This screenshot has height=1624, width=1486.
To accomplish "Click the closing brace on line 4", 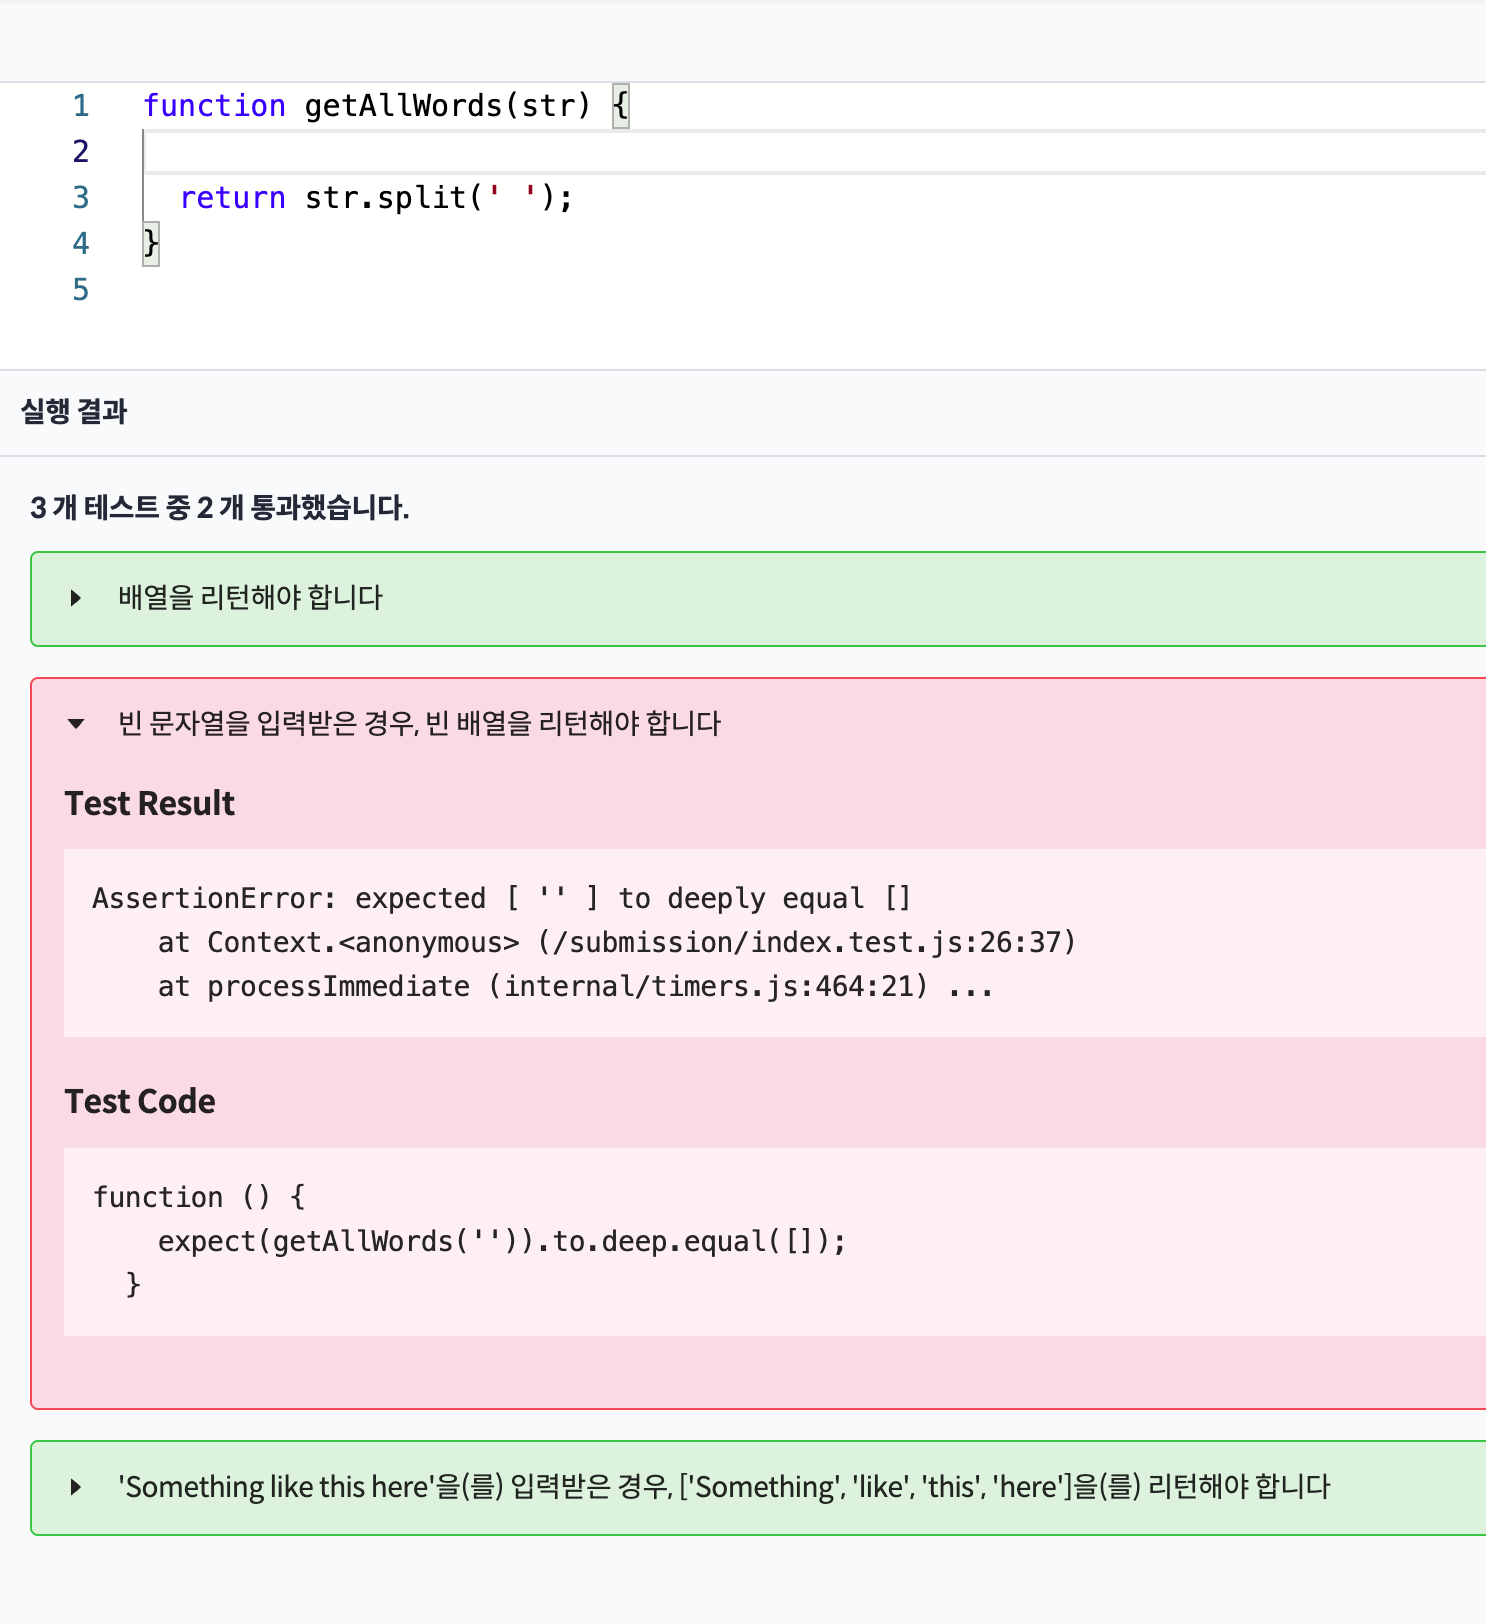I will click(x=151, y=243).
